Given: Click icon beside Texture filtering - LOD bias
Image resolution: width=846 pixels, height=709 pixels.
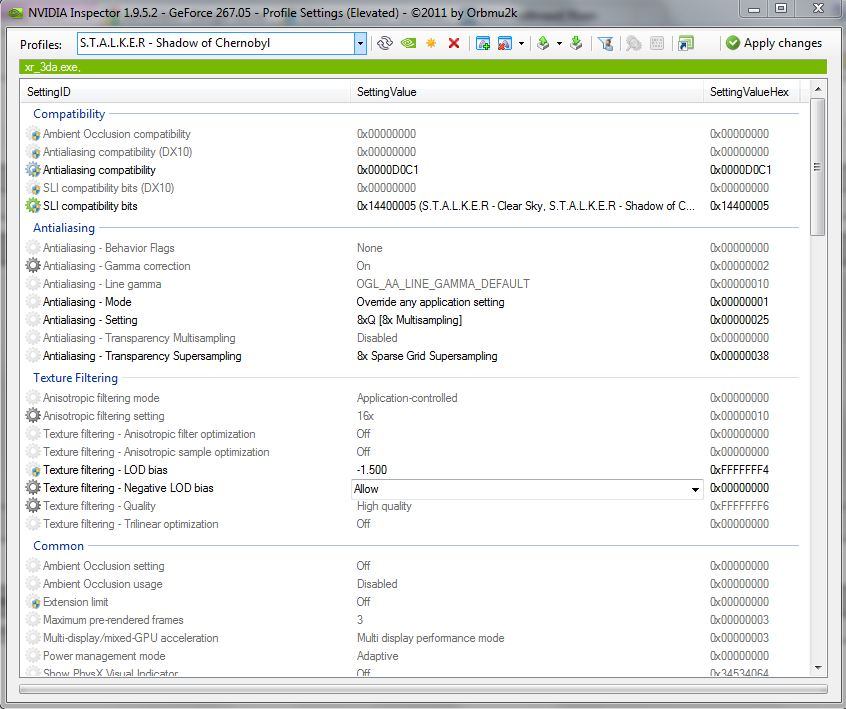Looking at the screenshot, I should click(35, 471).
